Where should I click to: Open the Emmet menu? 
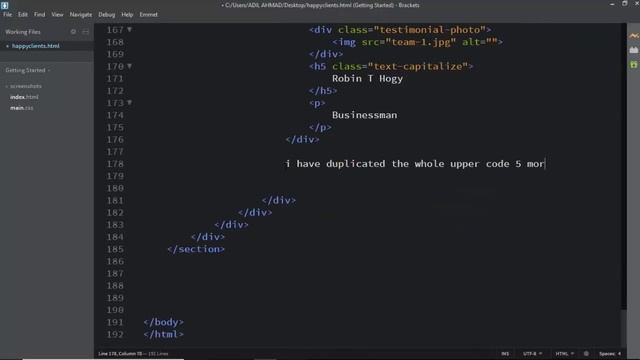tap(149, 14)
